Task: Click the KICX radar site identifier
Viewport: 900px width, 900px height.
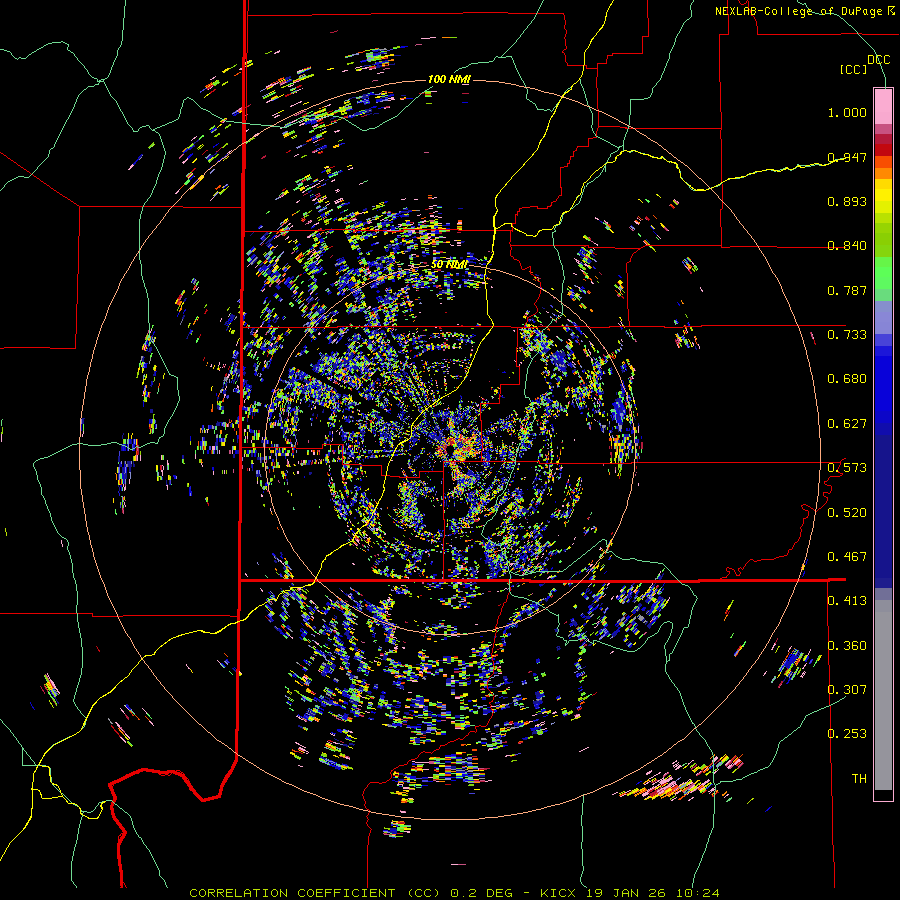Action: 558,893
